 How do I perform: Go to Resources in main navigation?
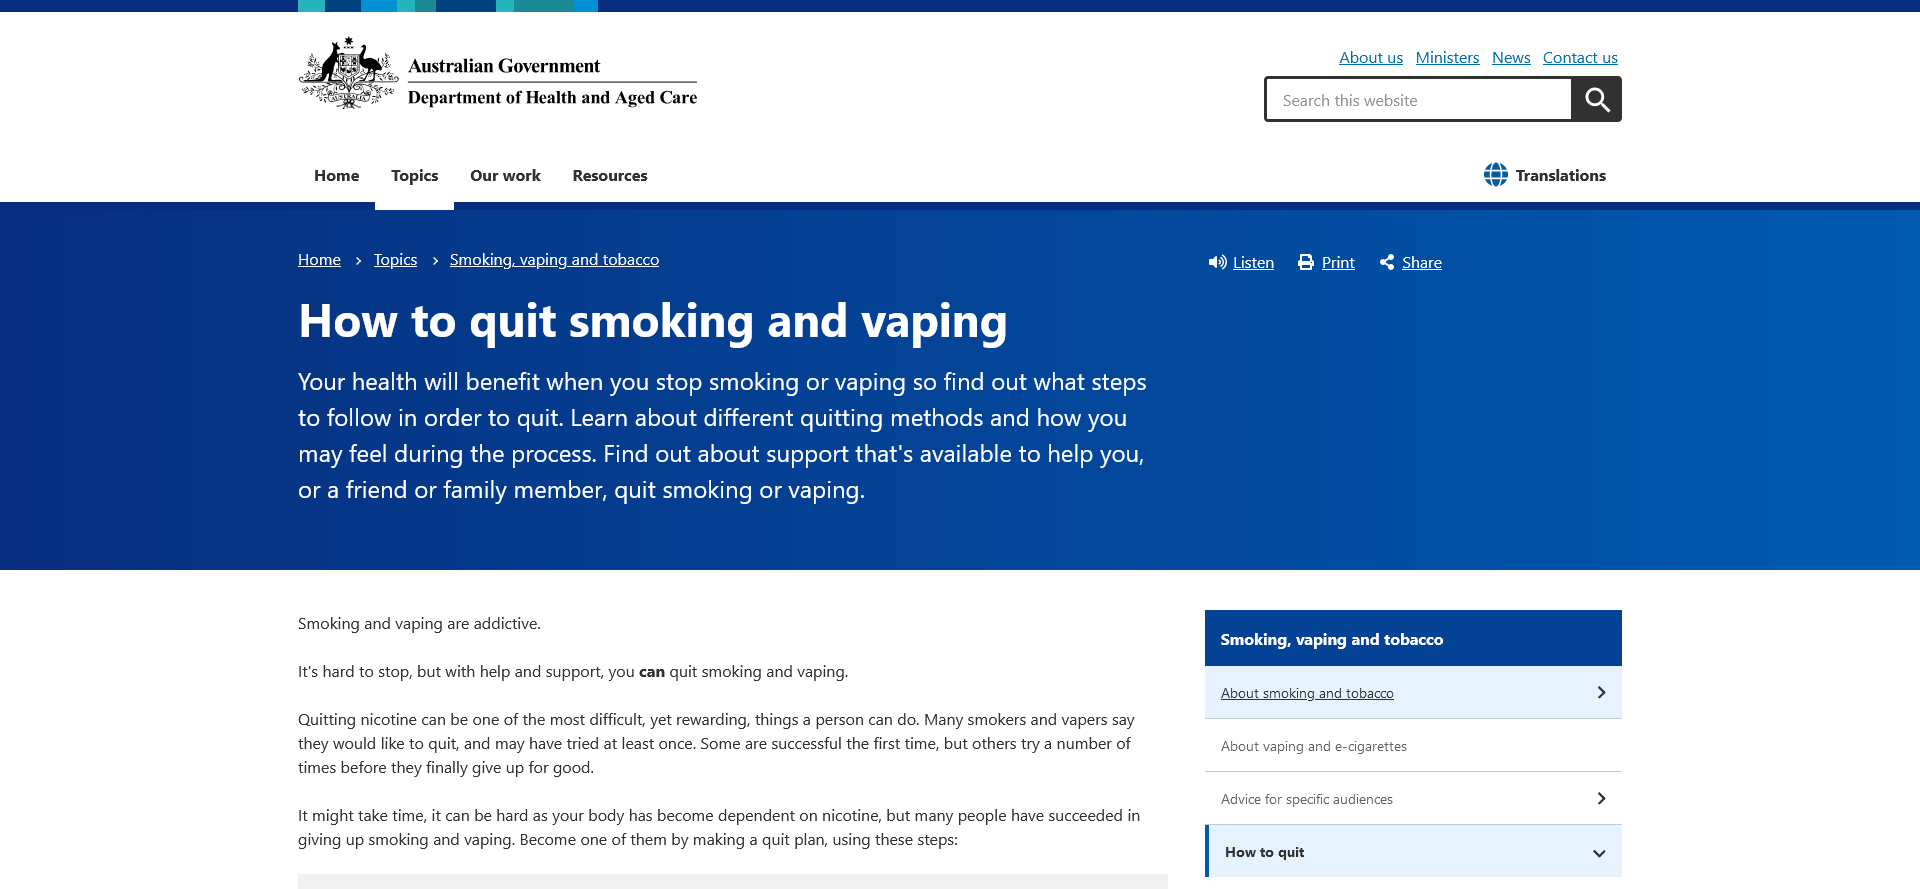point(609,176)
